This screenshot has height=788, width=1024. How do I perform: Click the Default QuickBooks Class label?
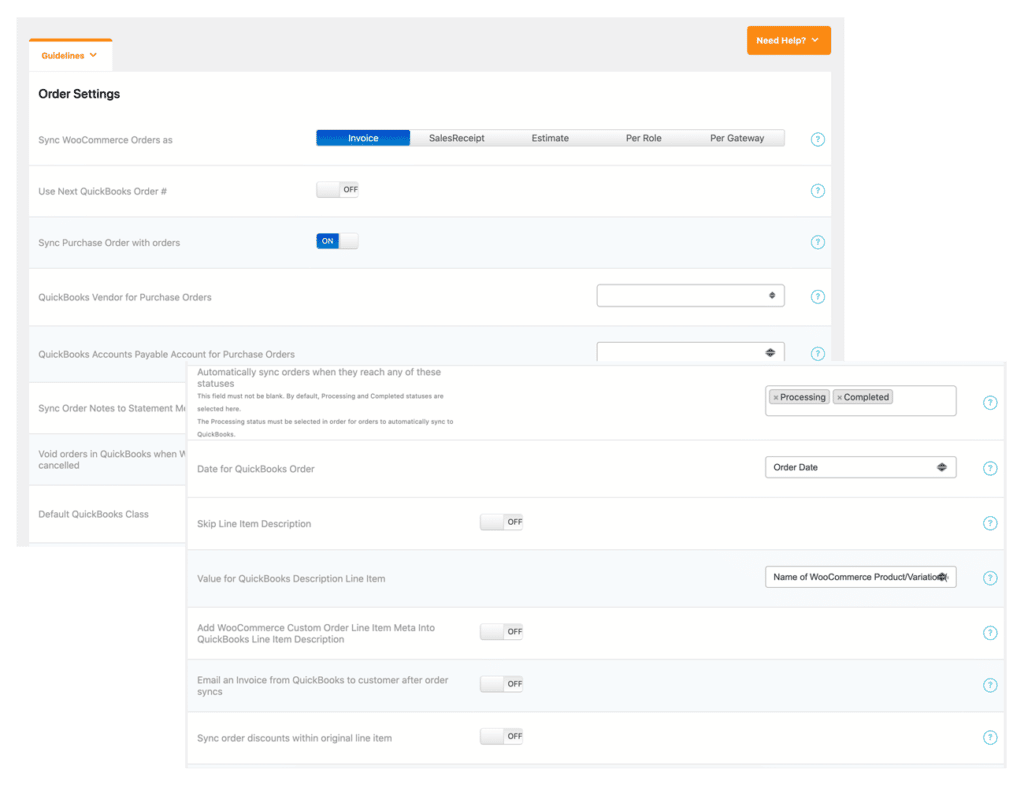[93, 514]
